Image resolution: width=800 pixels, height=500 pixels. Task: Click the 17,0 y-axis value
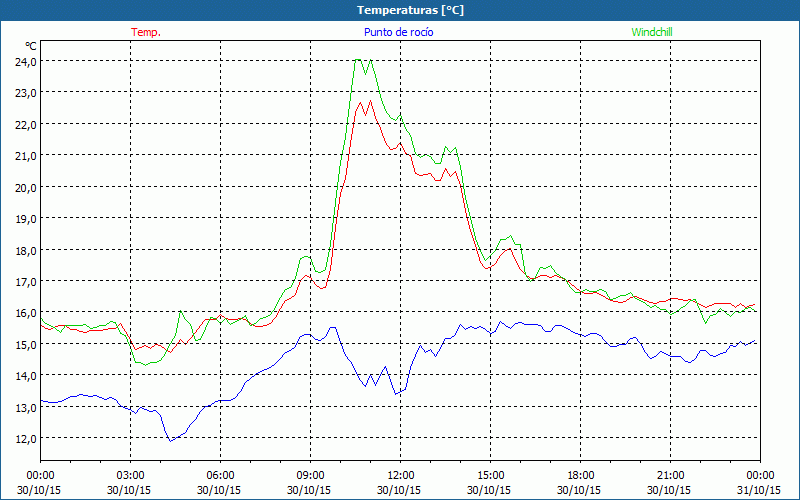click(27, 282)
